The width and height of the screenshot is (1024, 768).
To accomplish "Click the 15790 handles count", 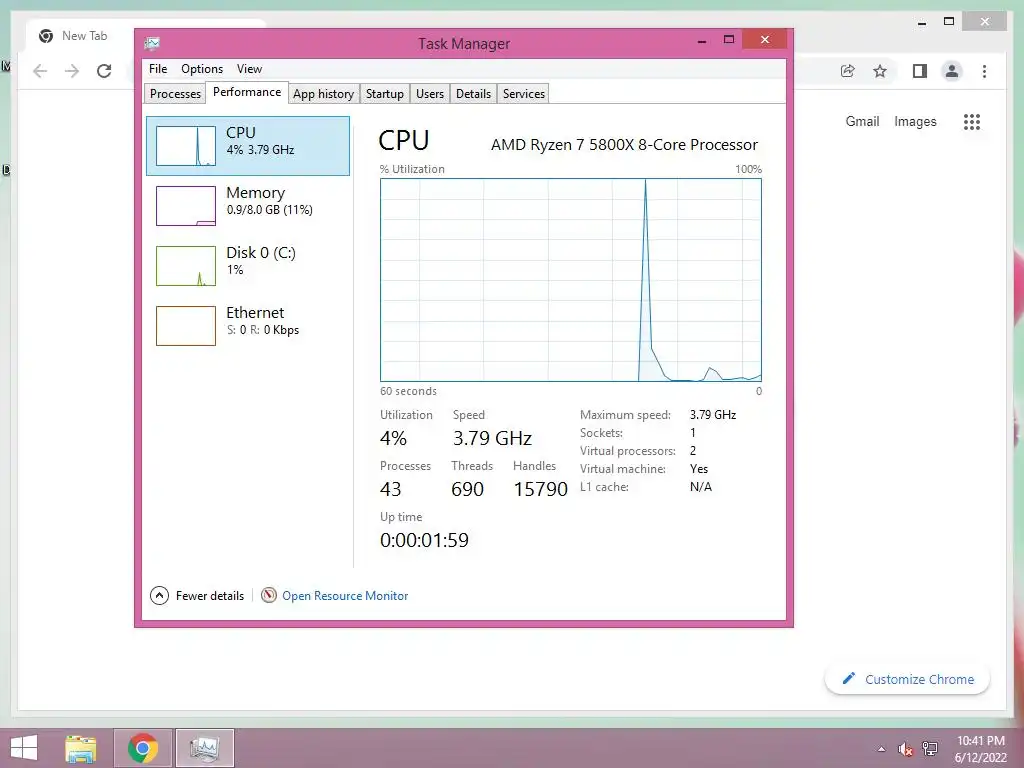I will pyautogui.click(x=540, y=489).
